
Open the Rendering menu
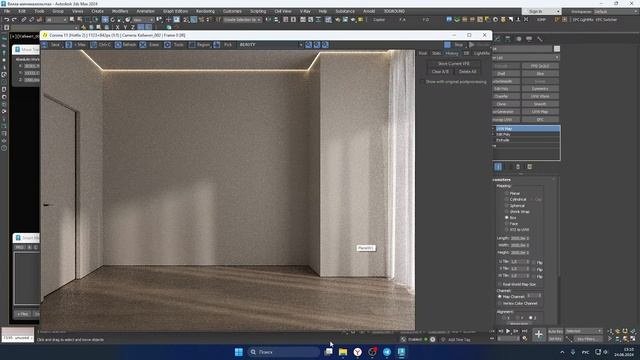point(205,11)
